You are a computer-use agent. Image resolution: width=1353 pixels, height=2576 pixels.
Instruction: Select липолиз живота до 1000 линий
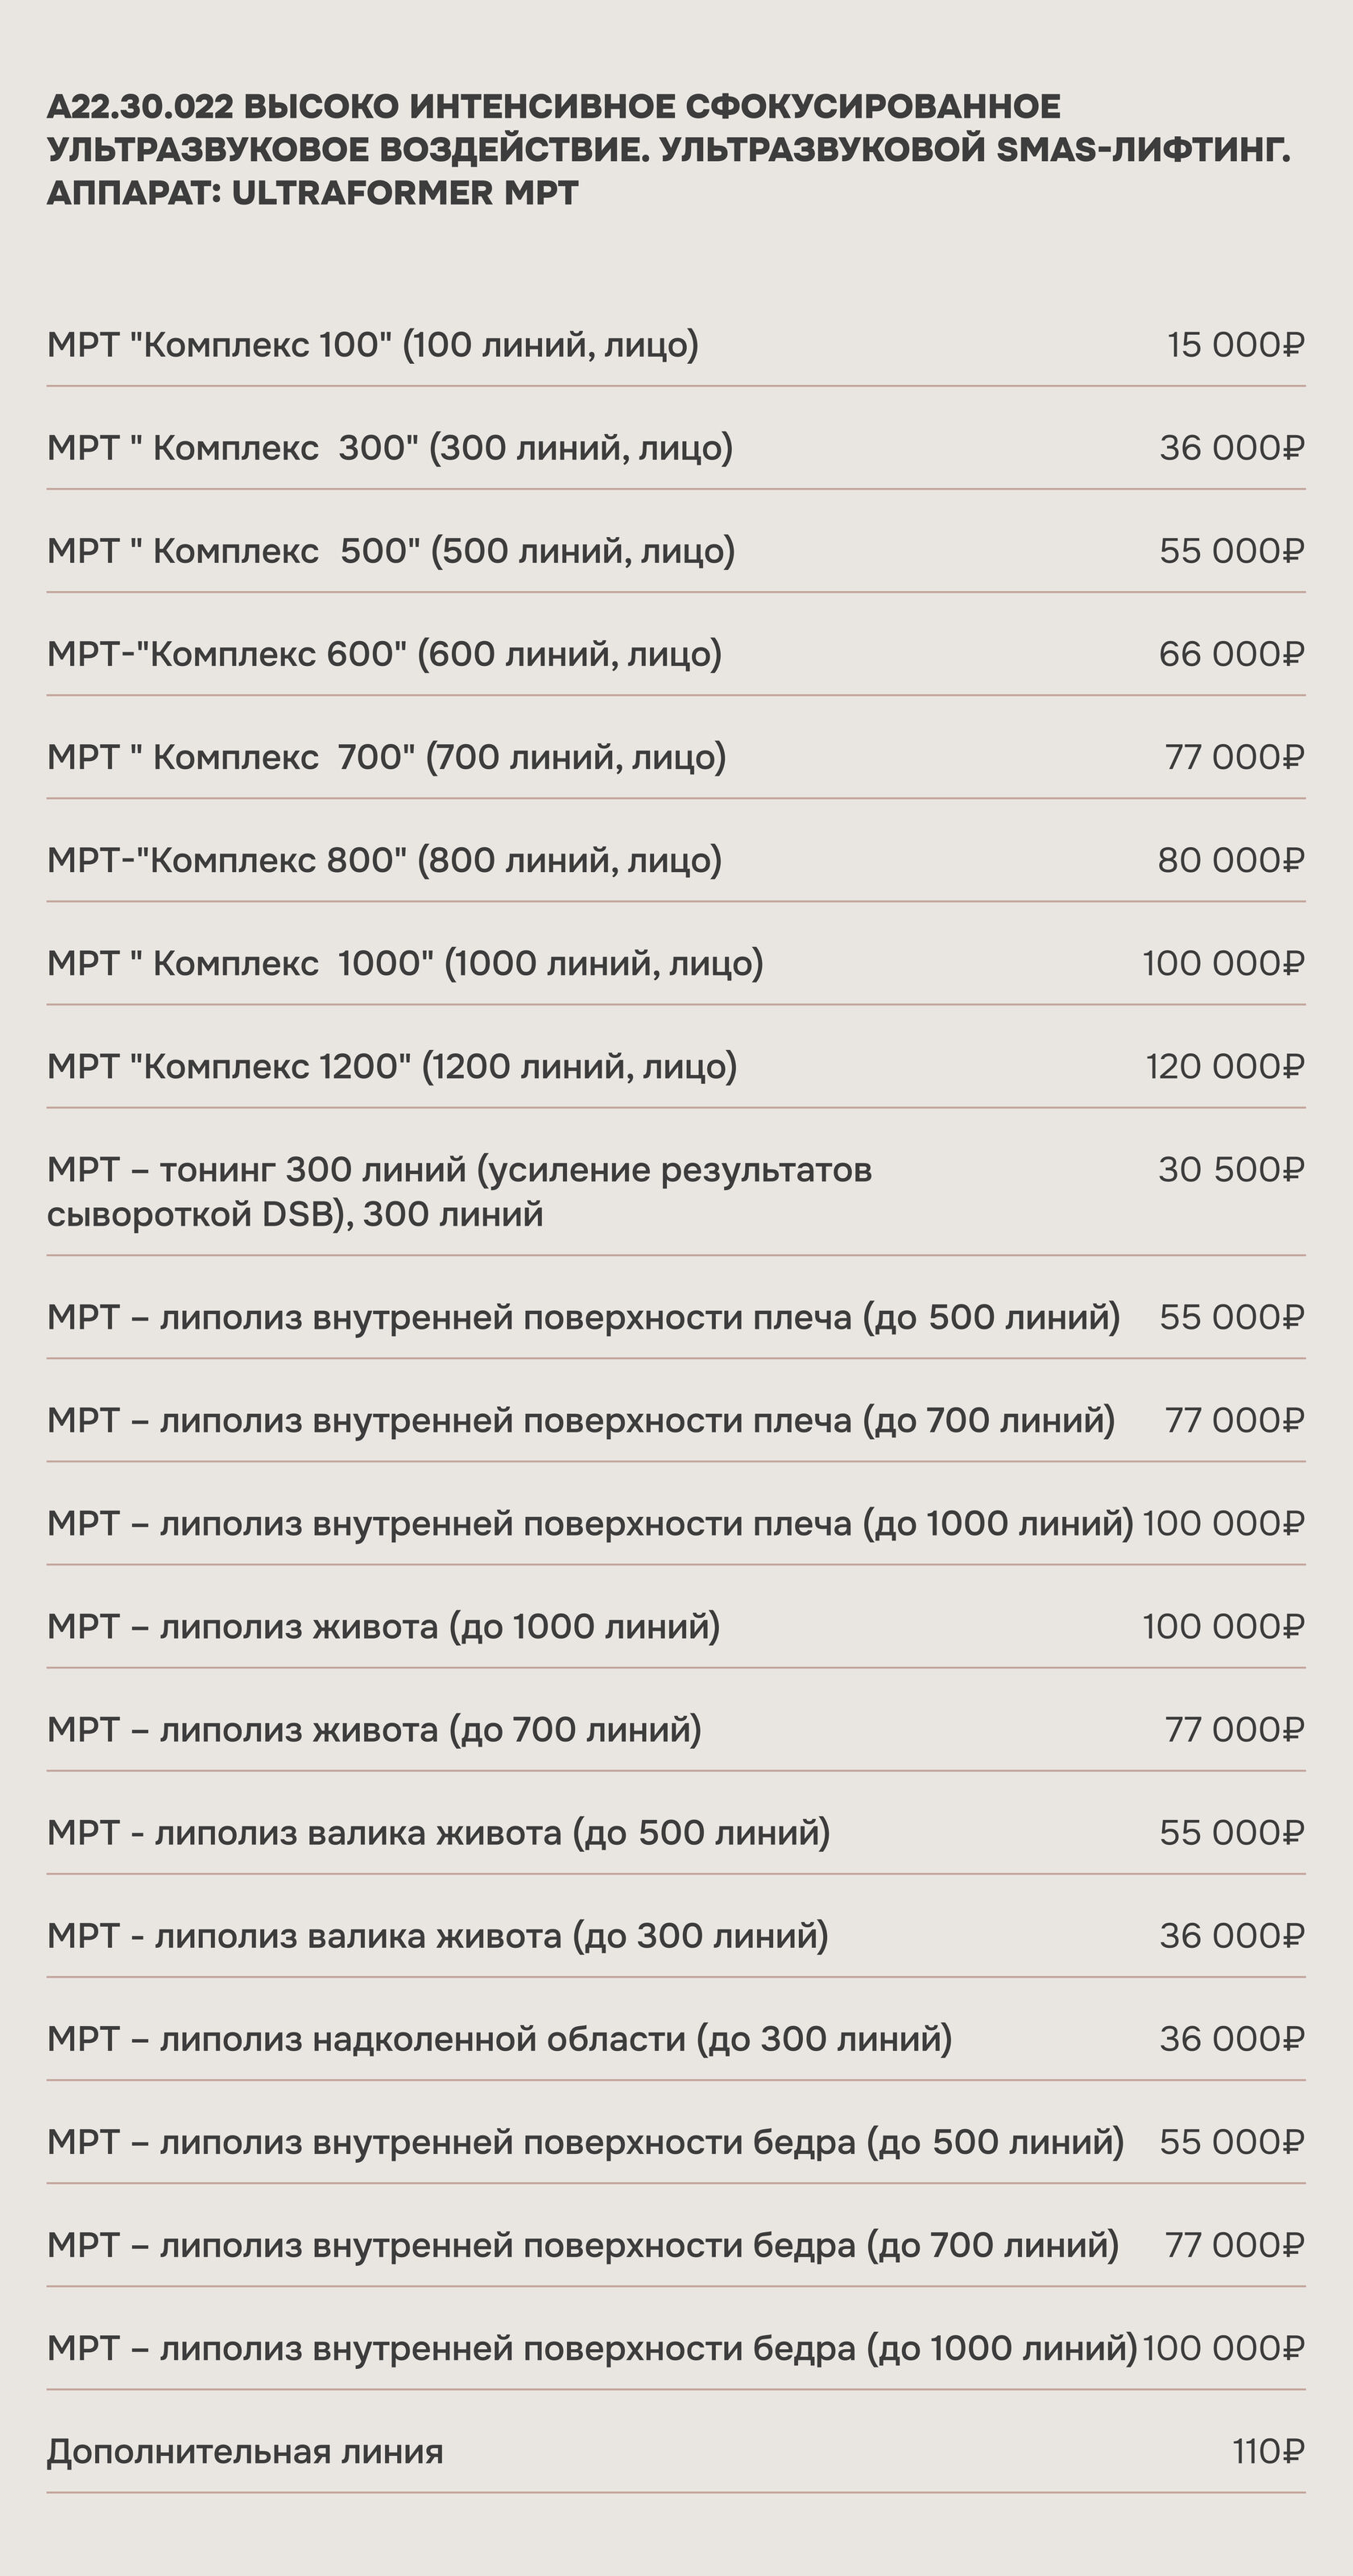(383, 1626)
